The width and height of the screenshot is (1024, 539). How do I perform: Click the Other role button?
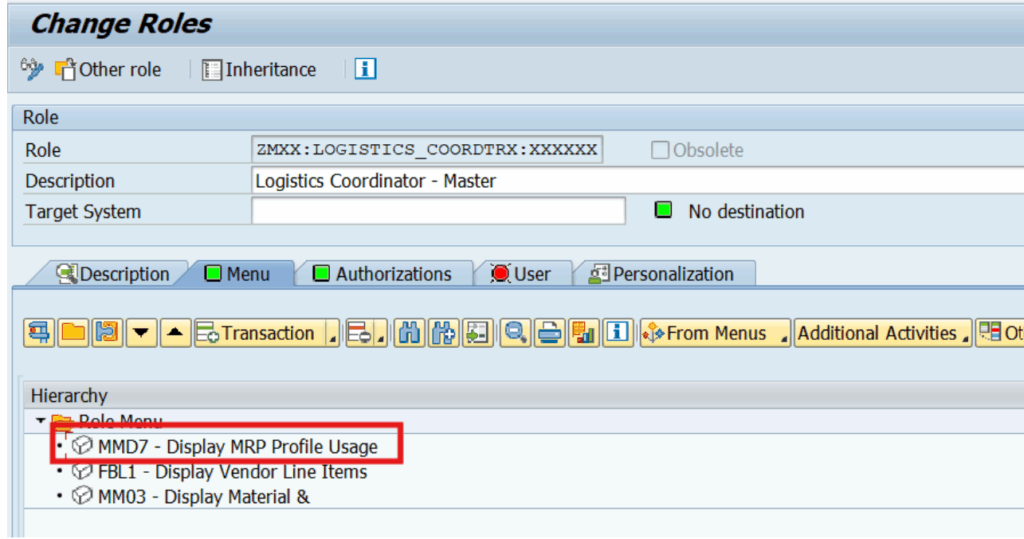(108, 69)
